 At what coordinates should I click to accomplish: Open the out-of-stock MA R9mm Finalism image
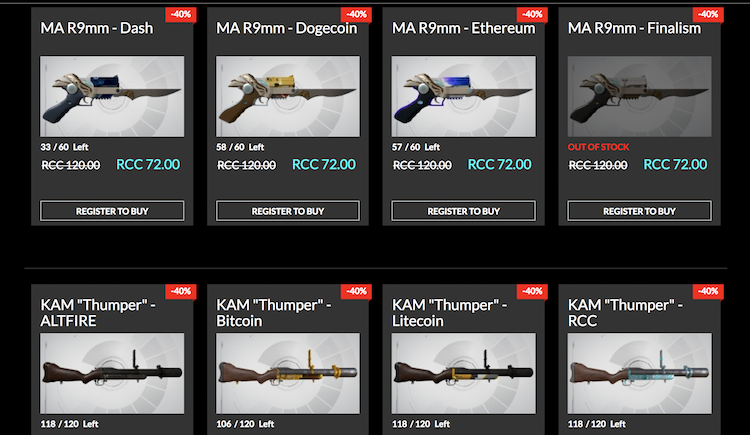point(639,97)
